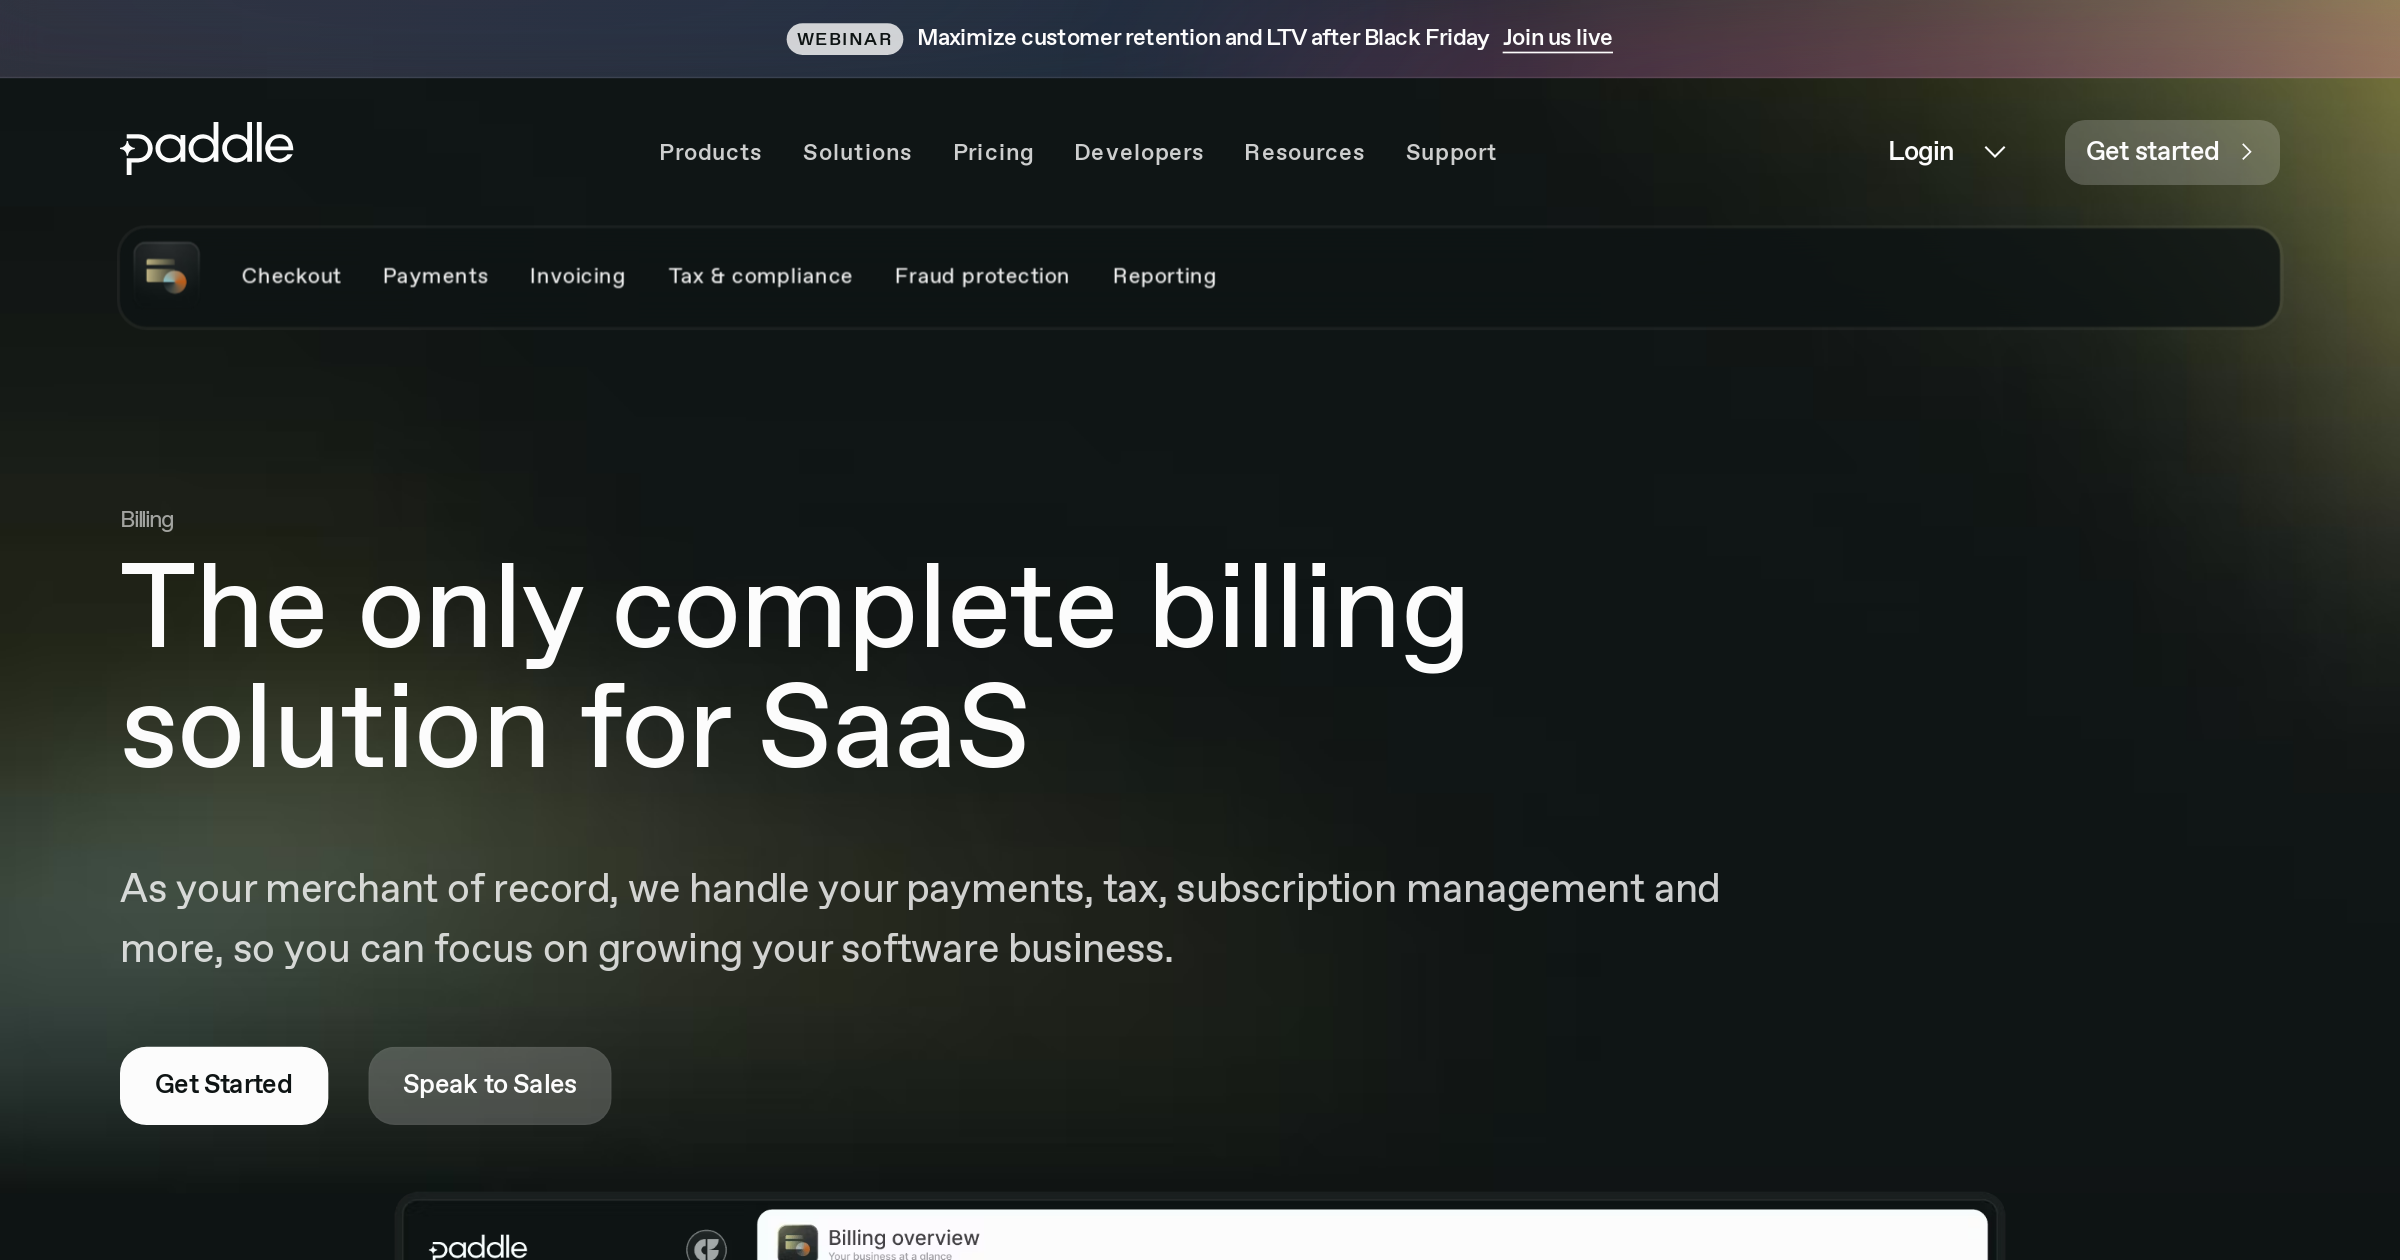Click the headline 'The only complete billing solution'
The image size is (2400, 1260).
point(794,666)
